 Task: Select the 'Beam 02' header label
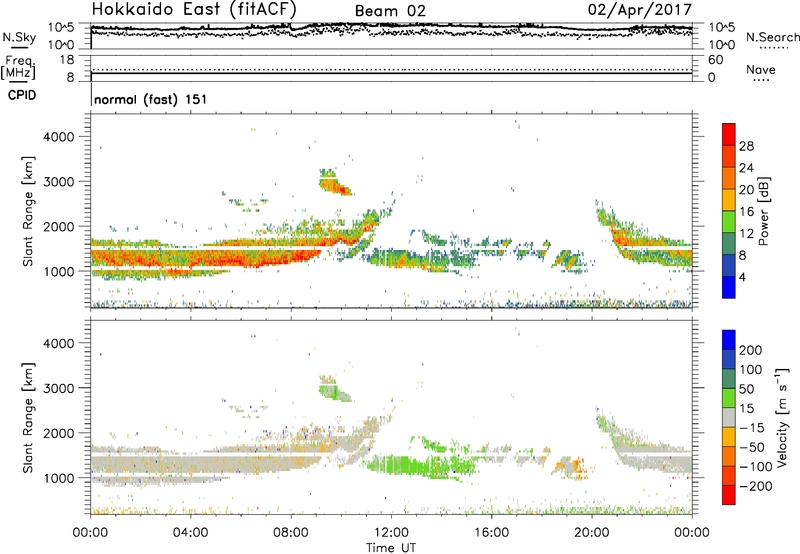390,11
